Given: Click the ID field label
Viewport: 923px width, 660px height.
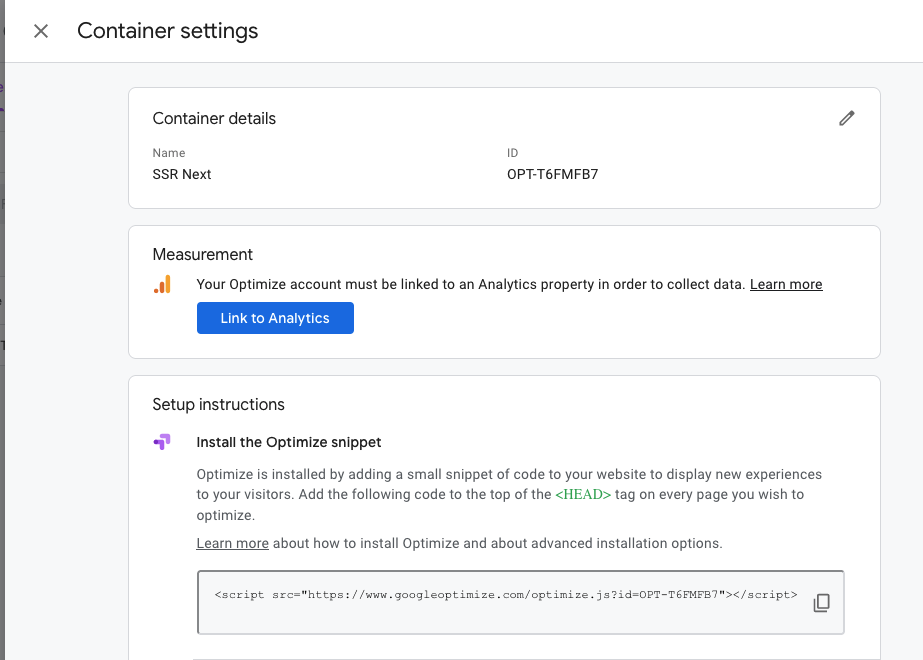Looking at the screenshot, I should [x=512, y=152].
